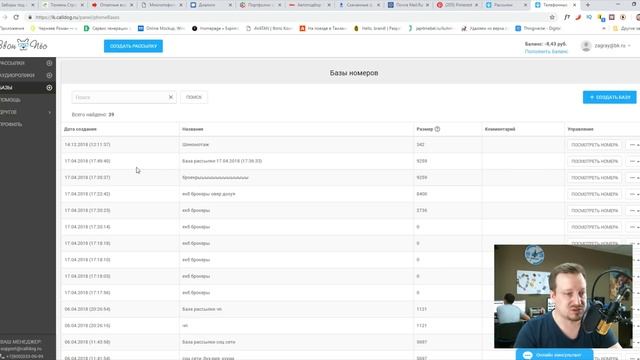
Task: Click the Поиск search button
Action: click(194, 97)
